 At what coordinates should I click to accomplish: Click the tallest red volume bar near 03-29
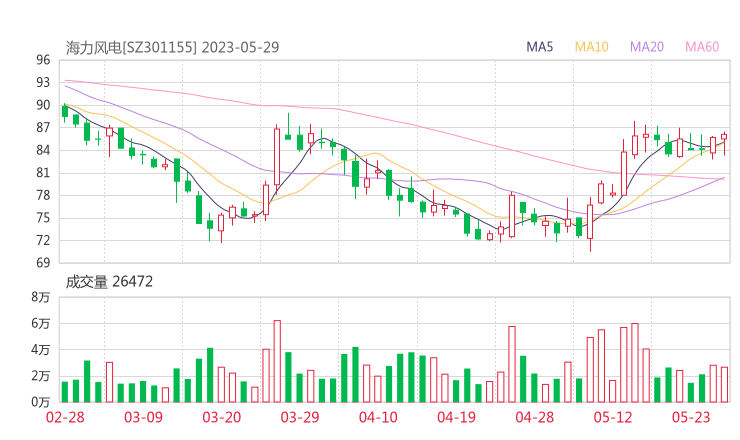(x=277, y=361)
